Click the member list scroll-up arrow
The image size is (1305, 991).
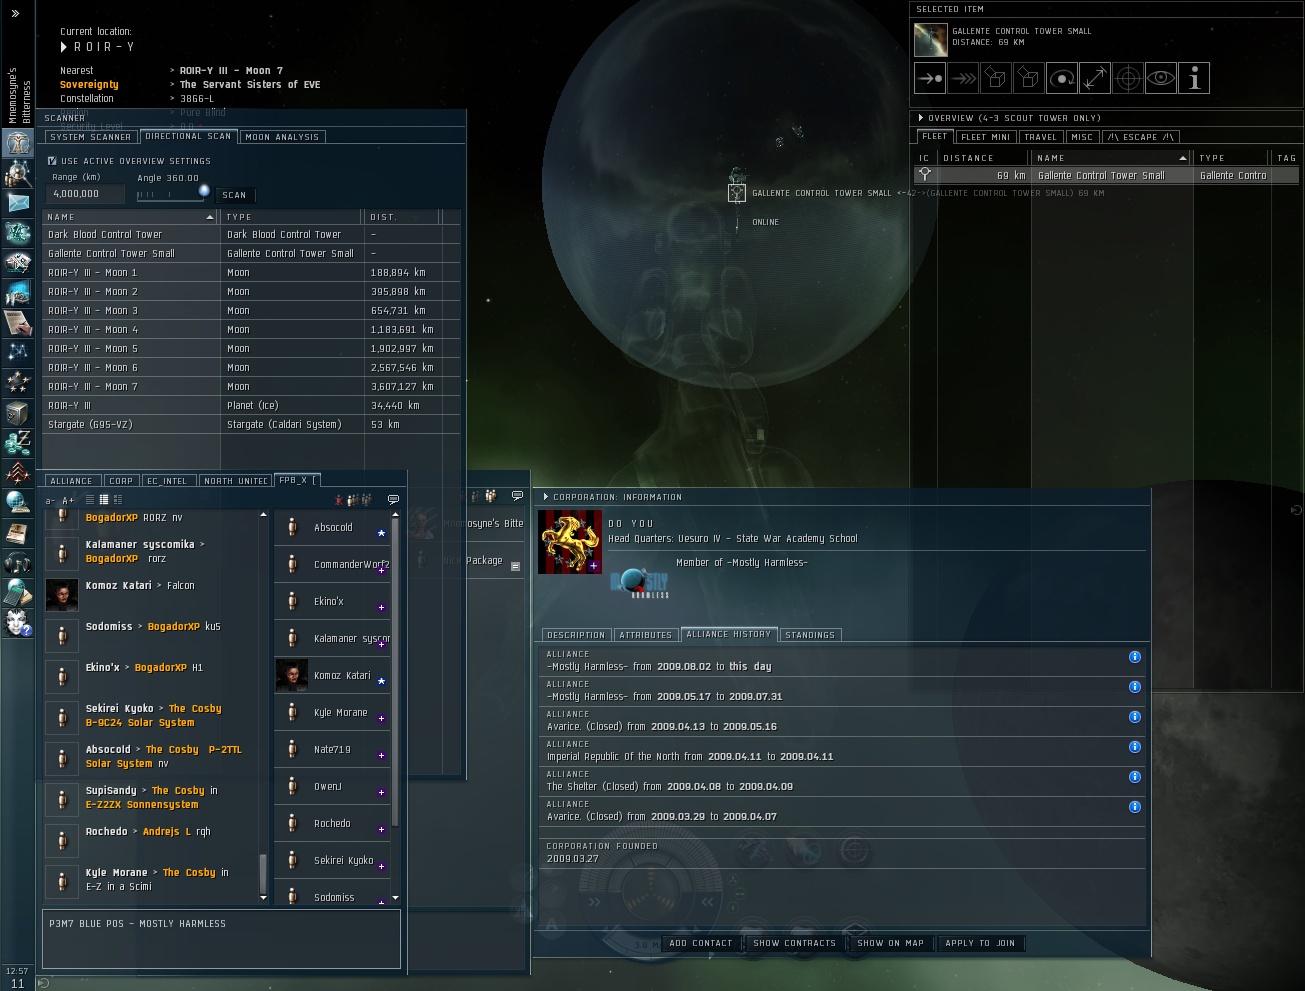(396, 514)
